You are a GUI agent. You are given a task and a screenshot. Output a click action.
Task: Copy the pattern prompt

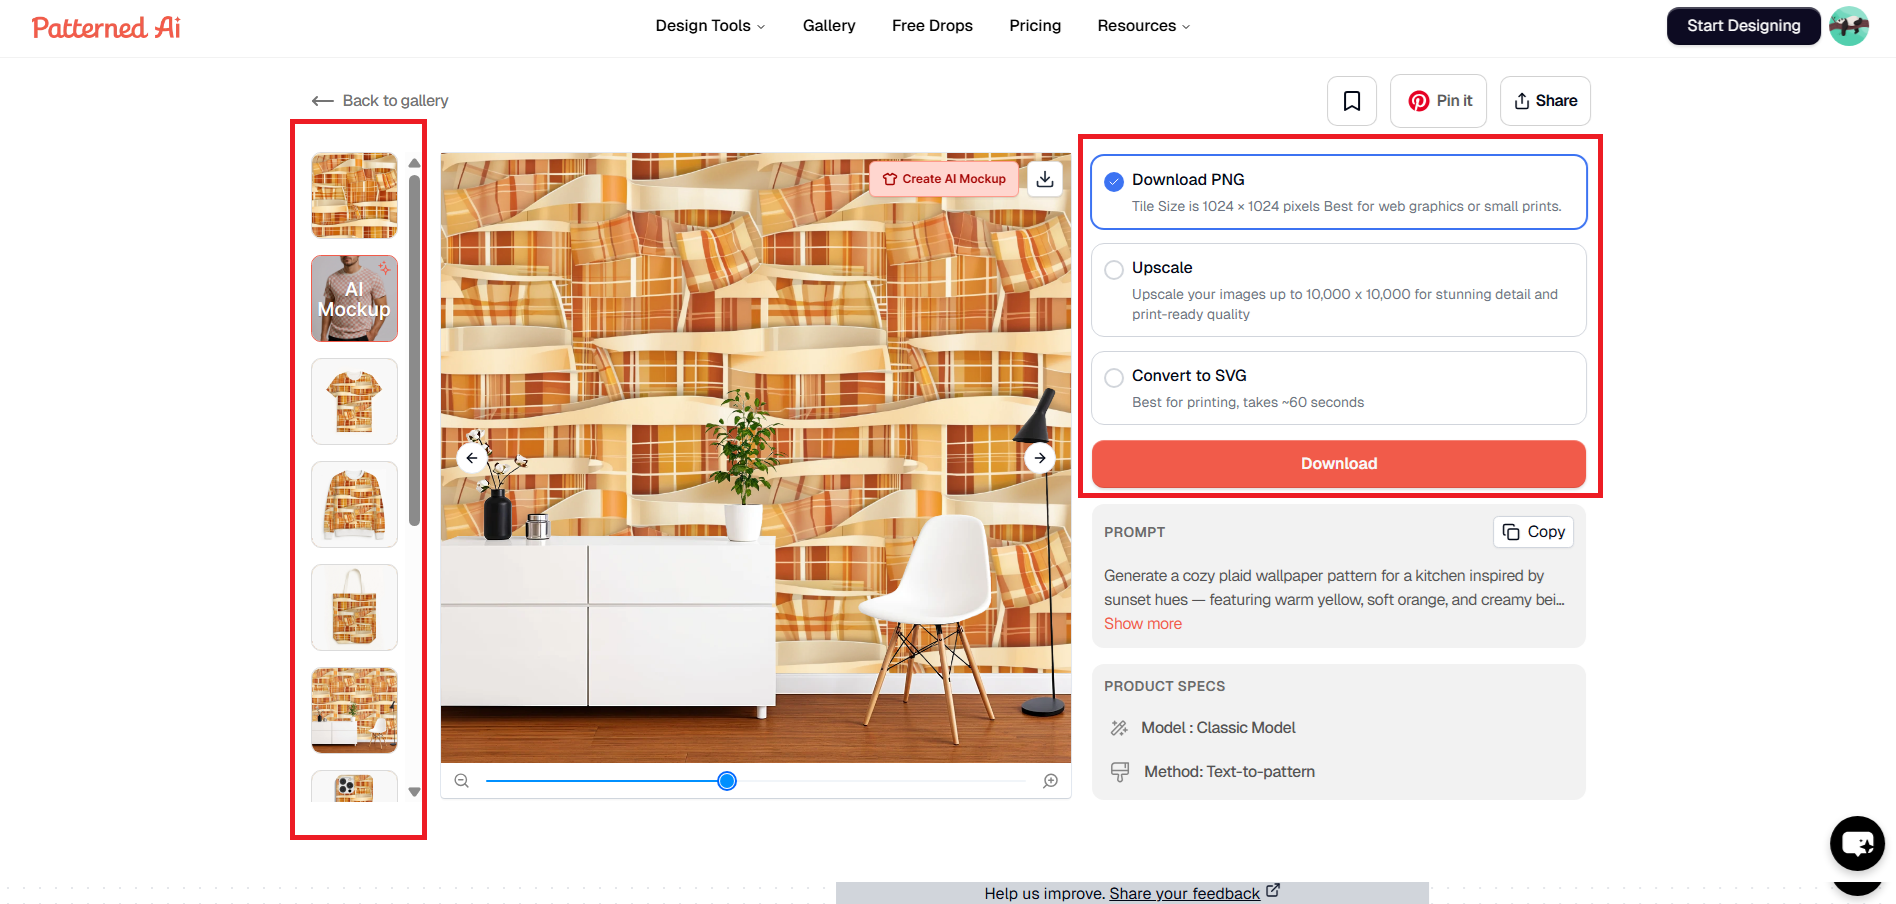1533,531
